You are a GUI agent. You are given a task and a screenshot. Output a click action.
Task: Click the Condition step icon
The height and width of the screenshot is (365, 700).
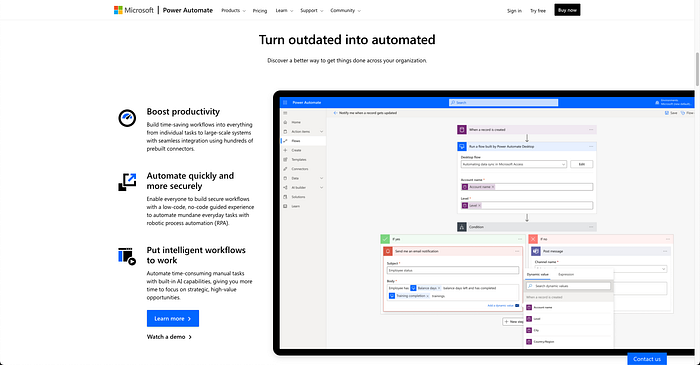click(x=462, y=227)
